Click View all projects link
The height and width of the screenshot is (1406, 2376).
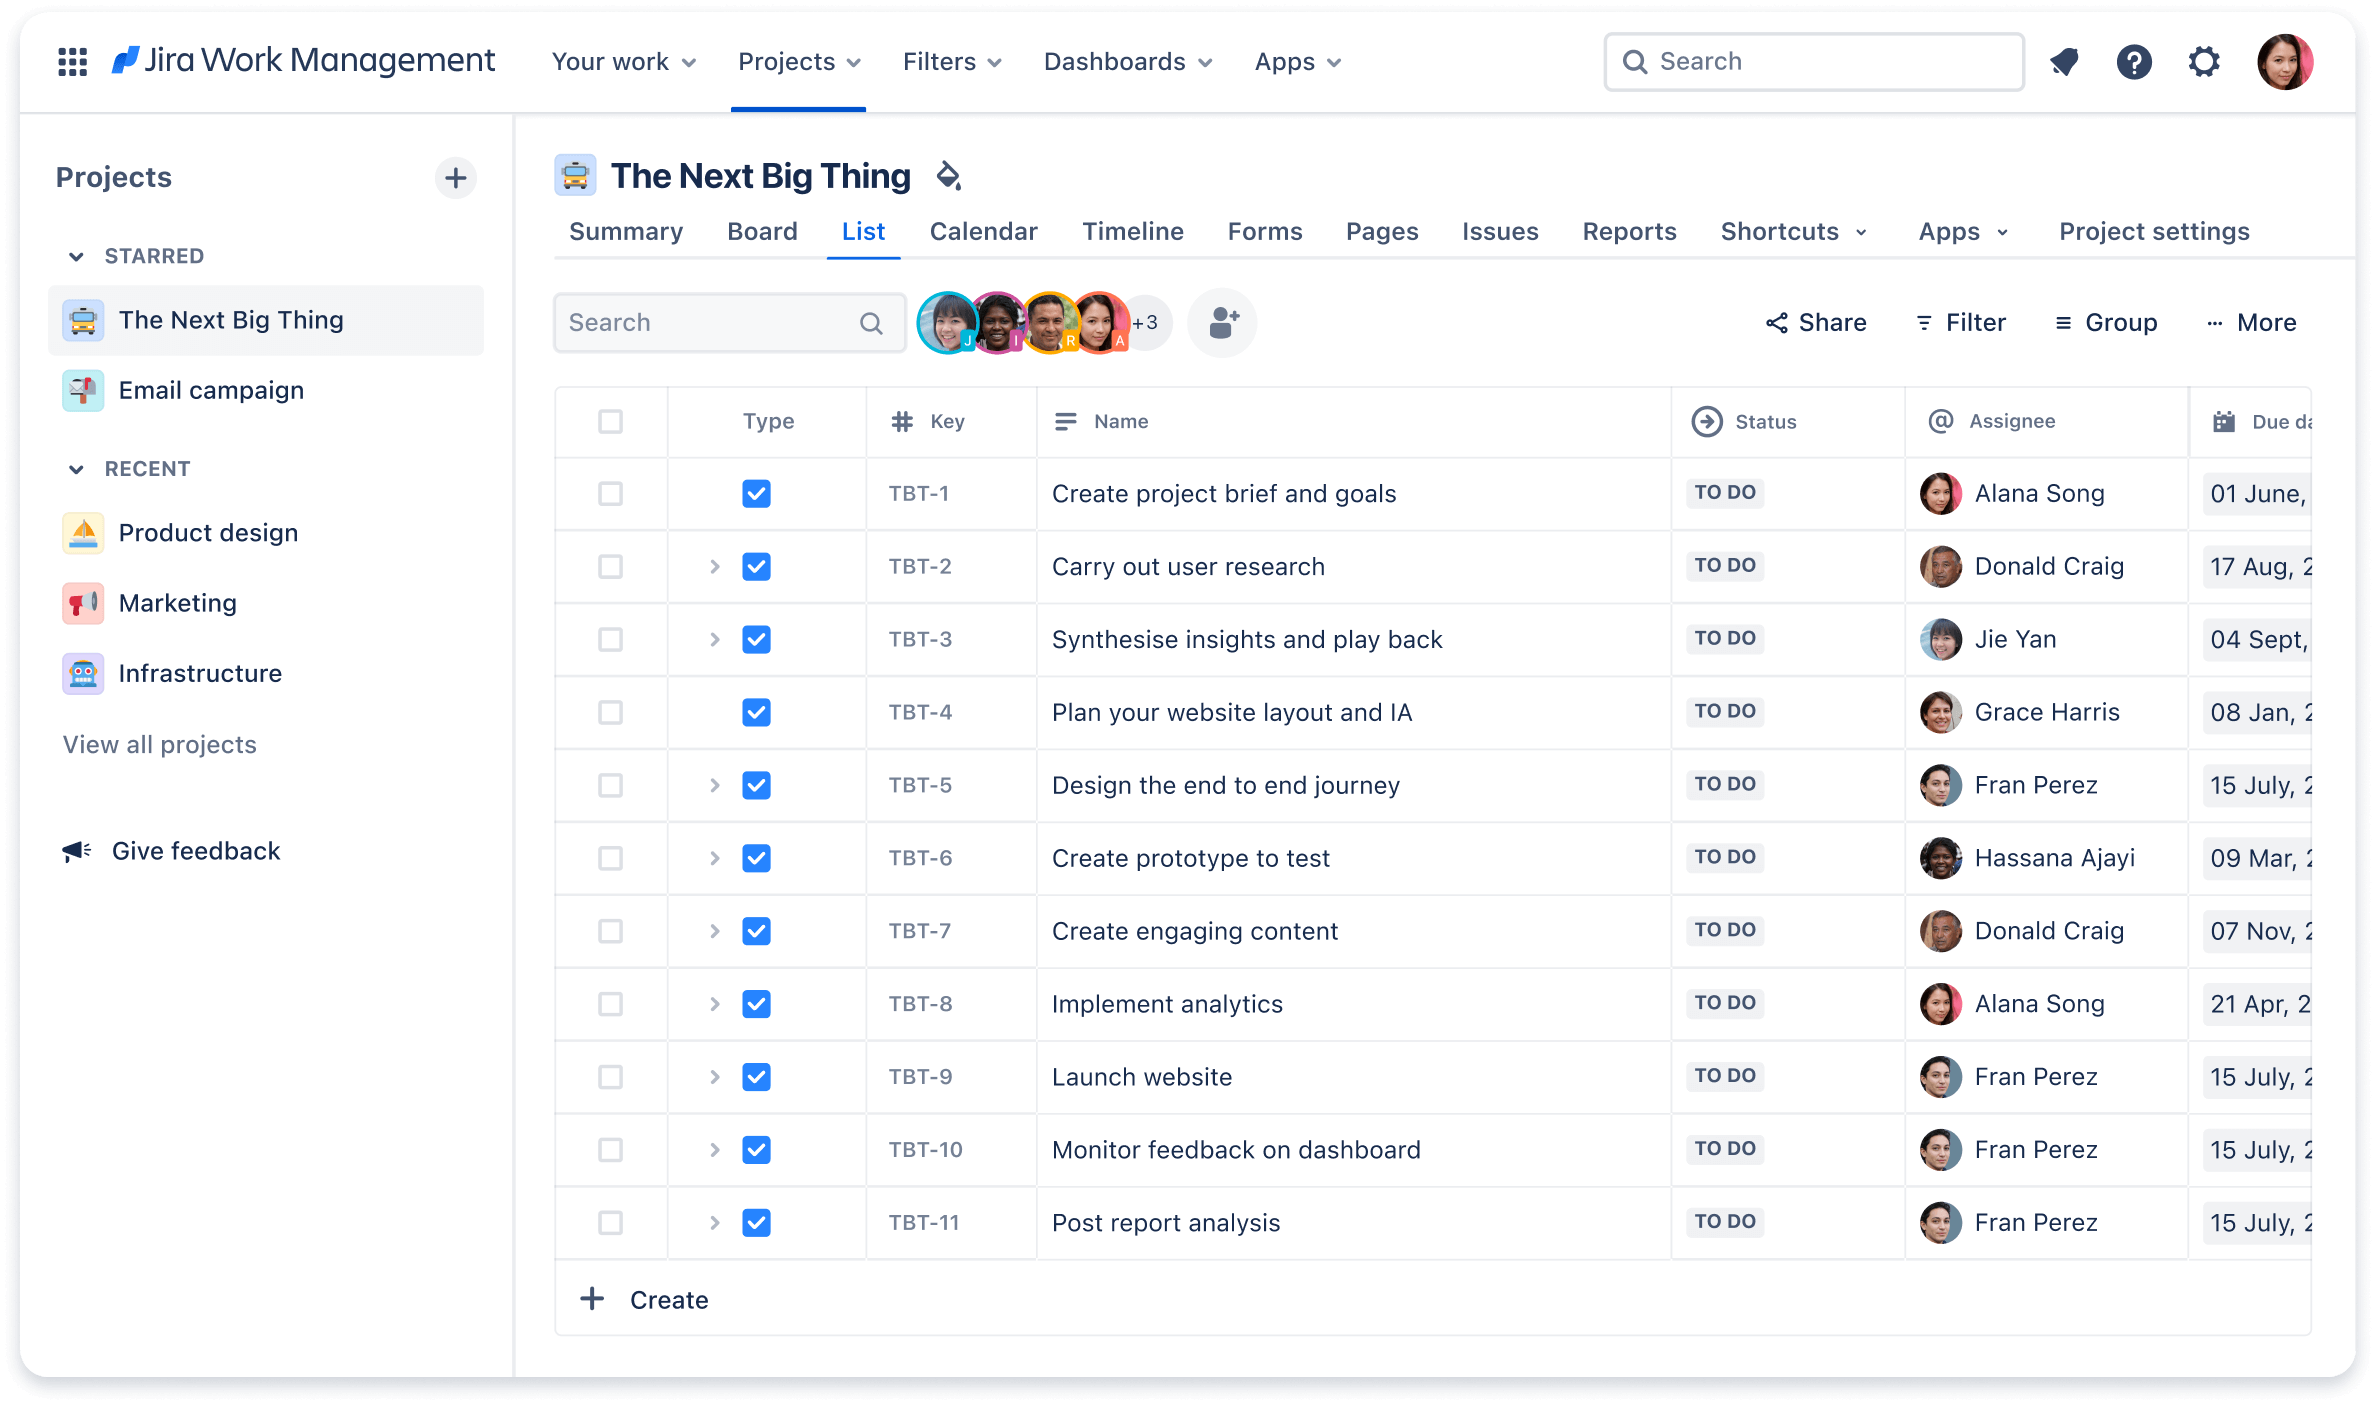(157, 743)
